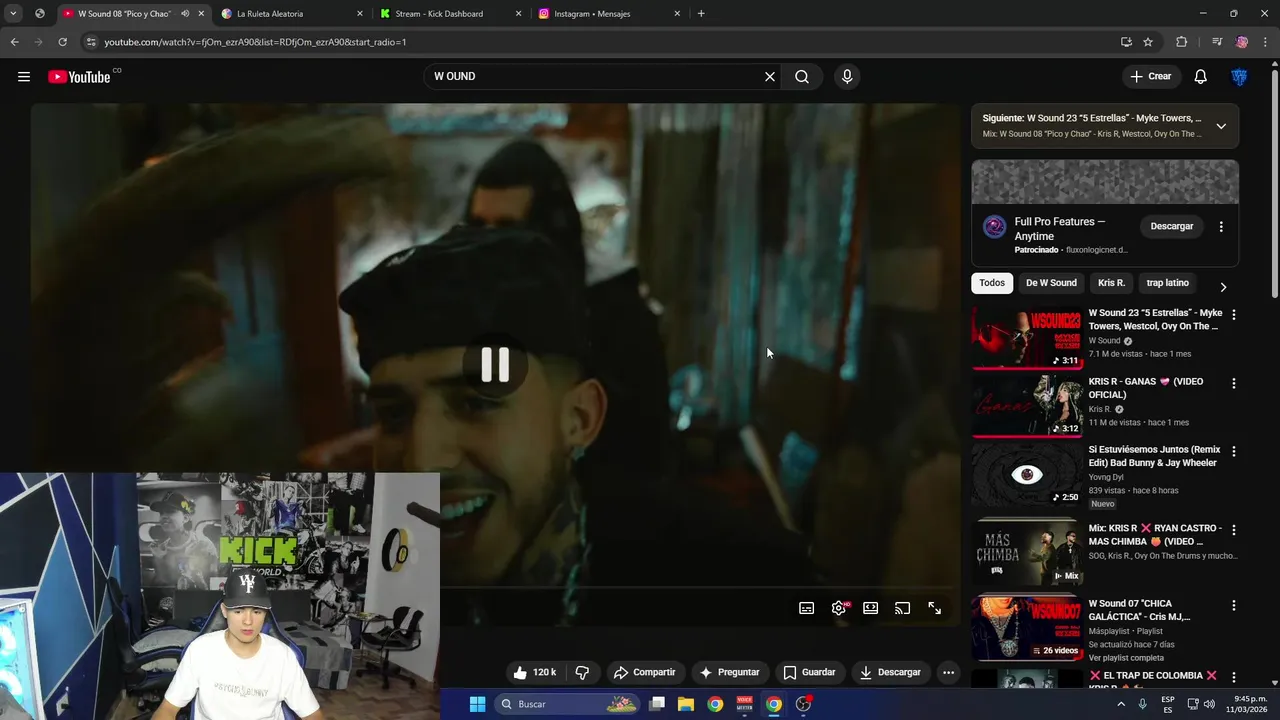Select the Kris R. filter chip
The image size is (1280, 720).
pos(1112,283)
